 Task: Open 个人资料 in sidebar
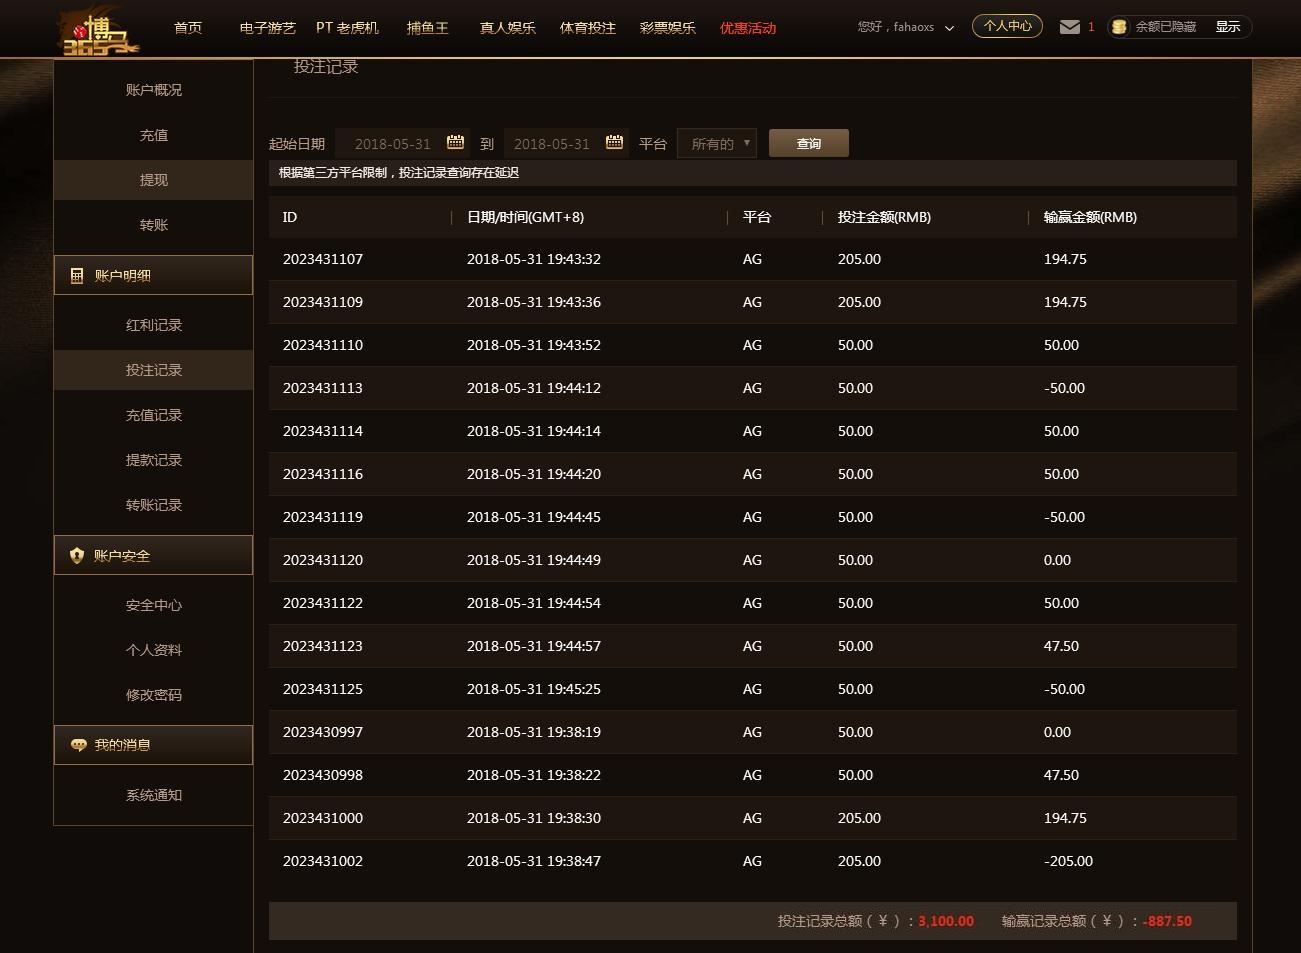pyautogui.click(x=154, y=650)
